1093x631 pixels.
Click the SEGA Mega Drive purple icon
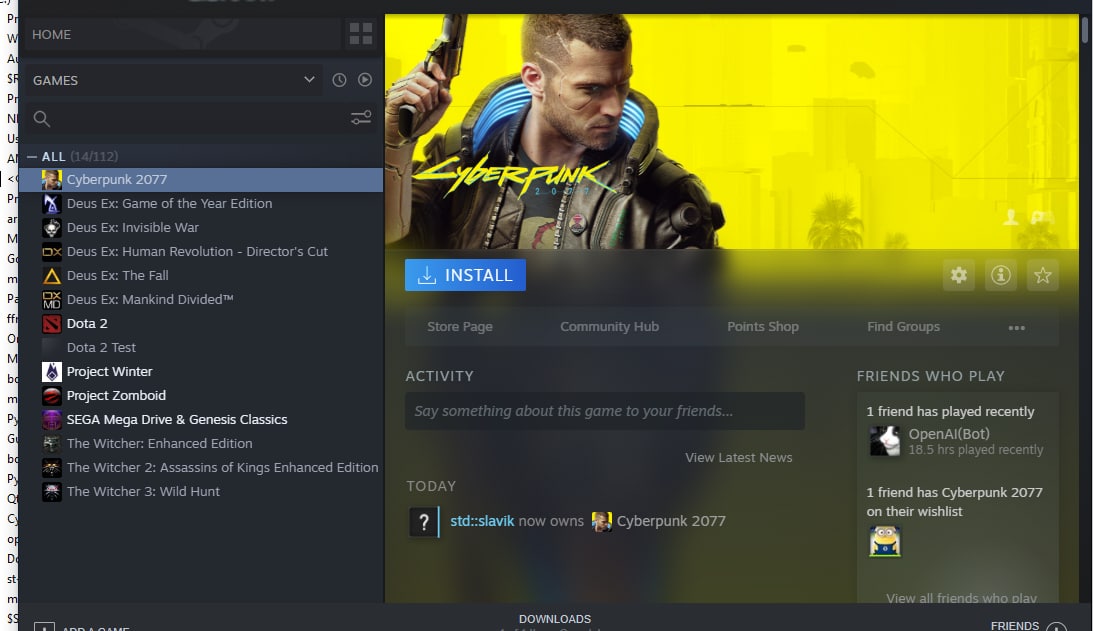(52, 420)
